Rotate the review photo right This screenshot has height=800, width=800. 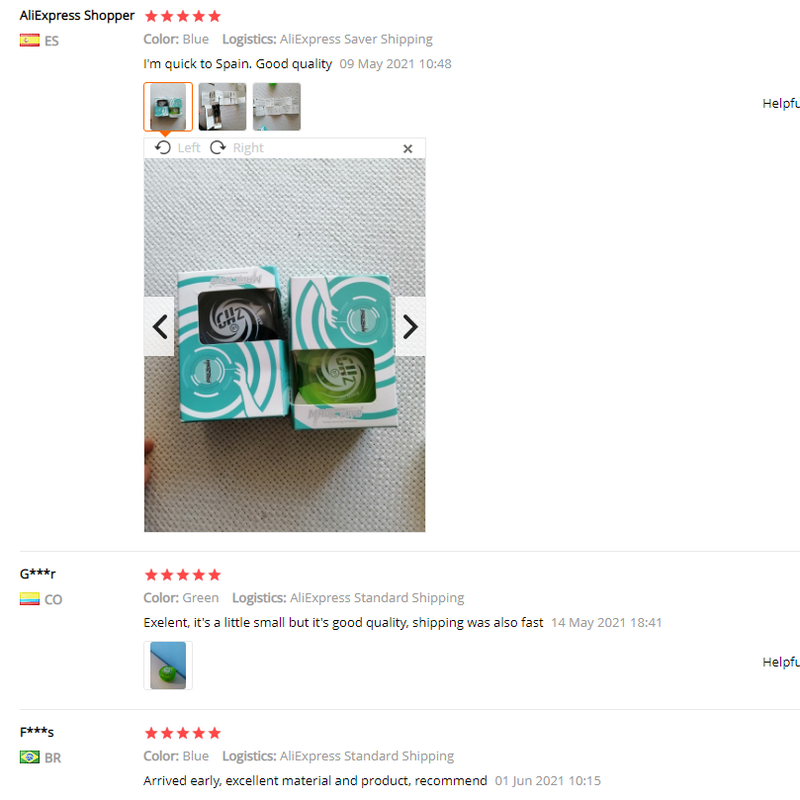[x=237, y=148]
